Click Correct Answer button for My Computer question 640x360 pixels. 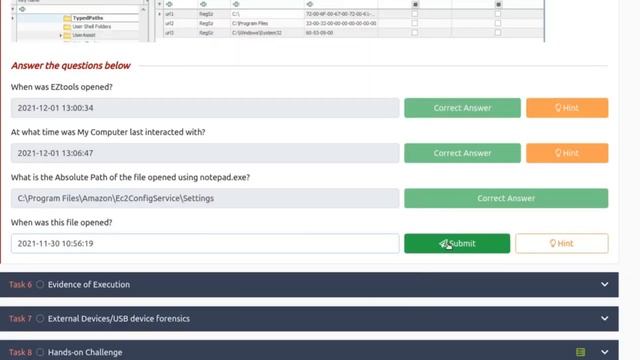coord(462,153)
